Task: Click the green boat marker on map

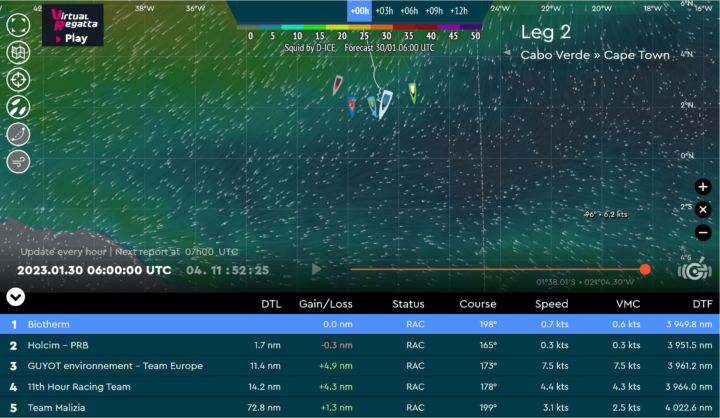Action: 413,93
